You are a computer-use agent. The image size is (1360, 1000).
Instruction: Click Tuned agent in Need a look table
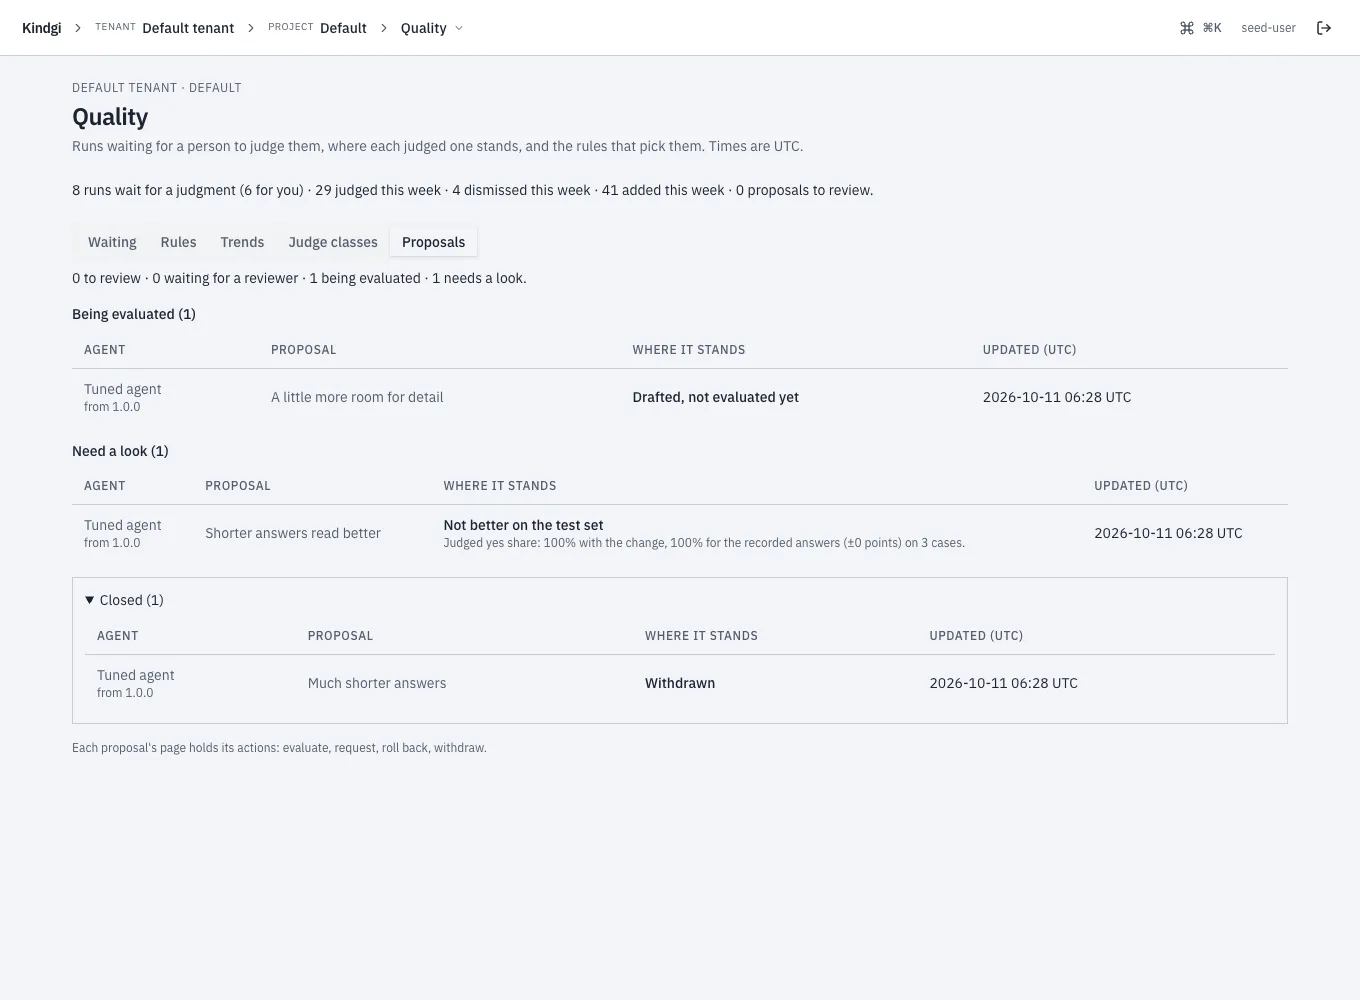122,525
